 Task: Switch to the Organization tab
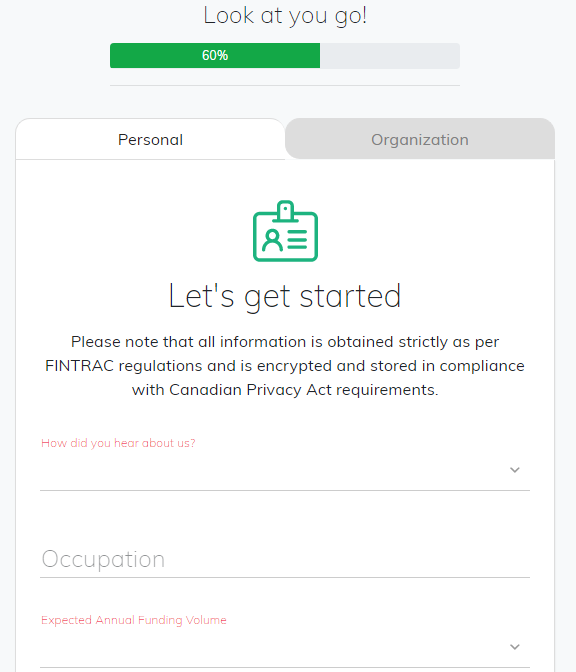pos(420,139)
